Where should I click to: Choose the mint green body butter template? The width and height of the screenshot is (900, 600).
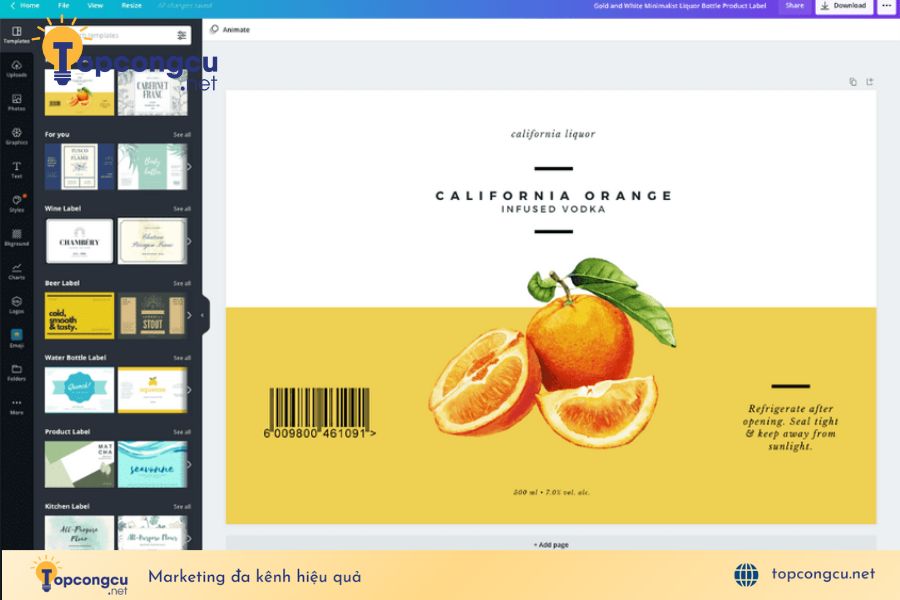152,167
